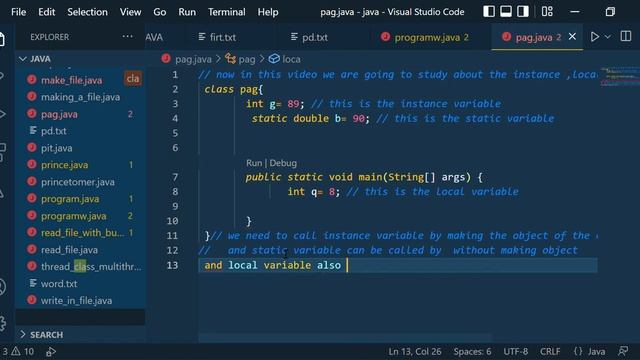Click the editor minimap
The image size is (640, 360).
(x=620, y=77)
